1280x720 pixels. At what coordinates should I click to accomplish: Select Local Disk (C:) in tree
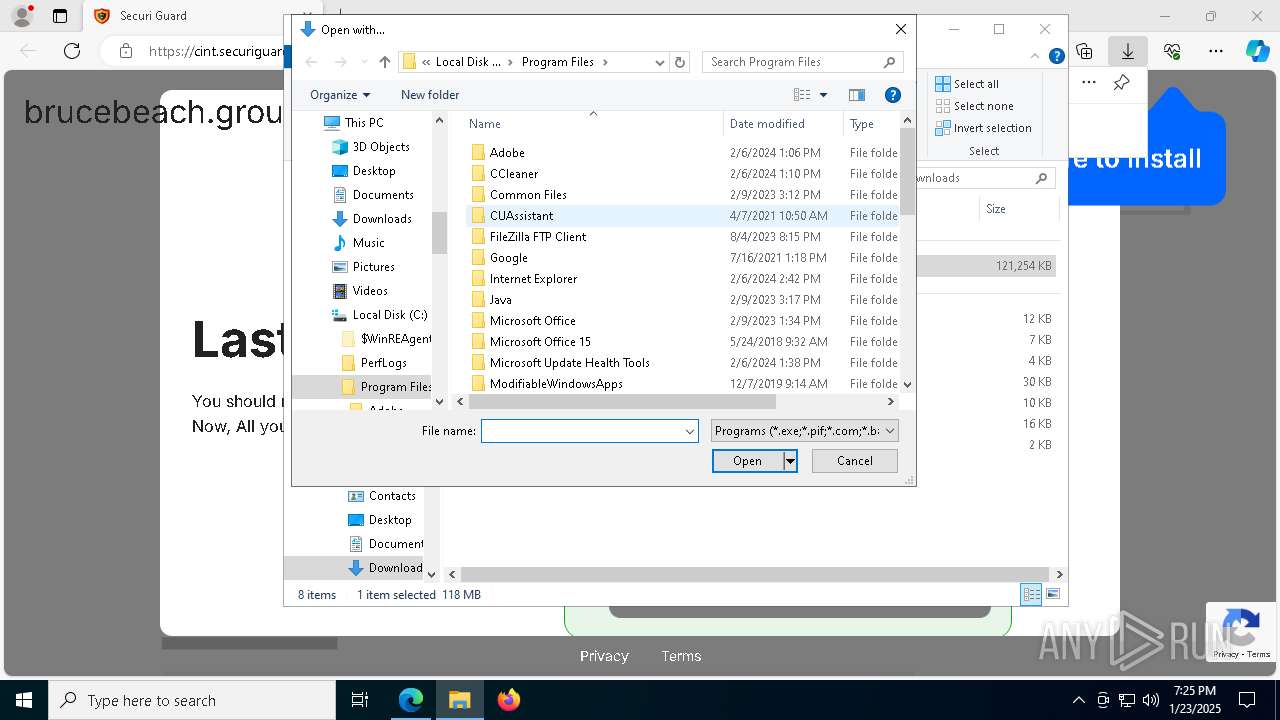tap(389, 315)
